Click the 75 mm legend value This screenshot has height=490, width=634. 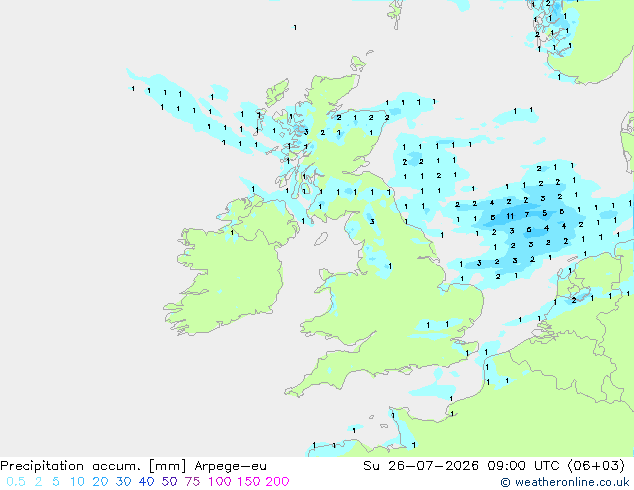pos(192,482)
